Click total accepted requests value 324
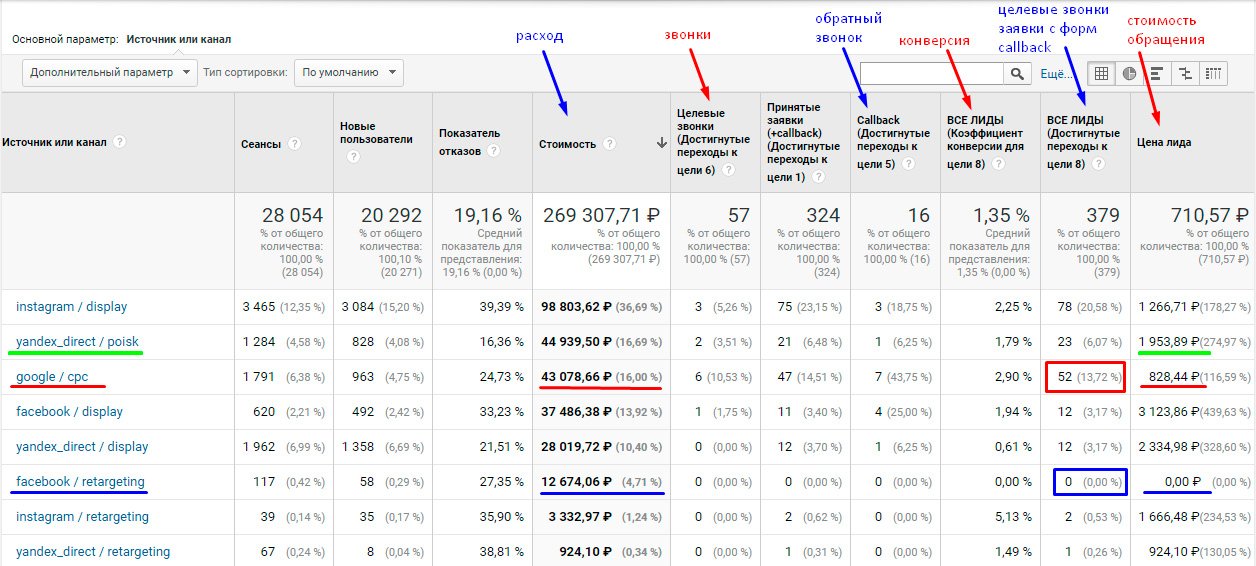Viewport: 1256px width, 566px height. pyautogui.click(x=823, y=215)
